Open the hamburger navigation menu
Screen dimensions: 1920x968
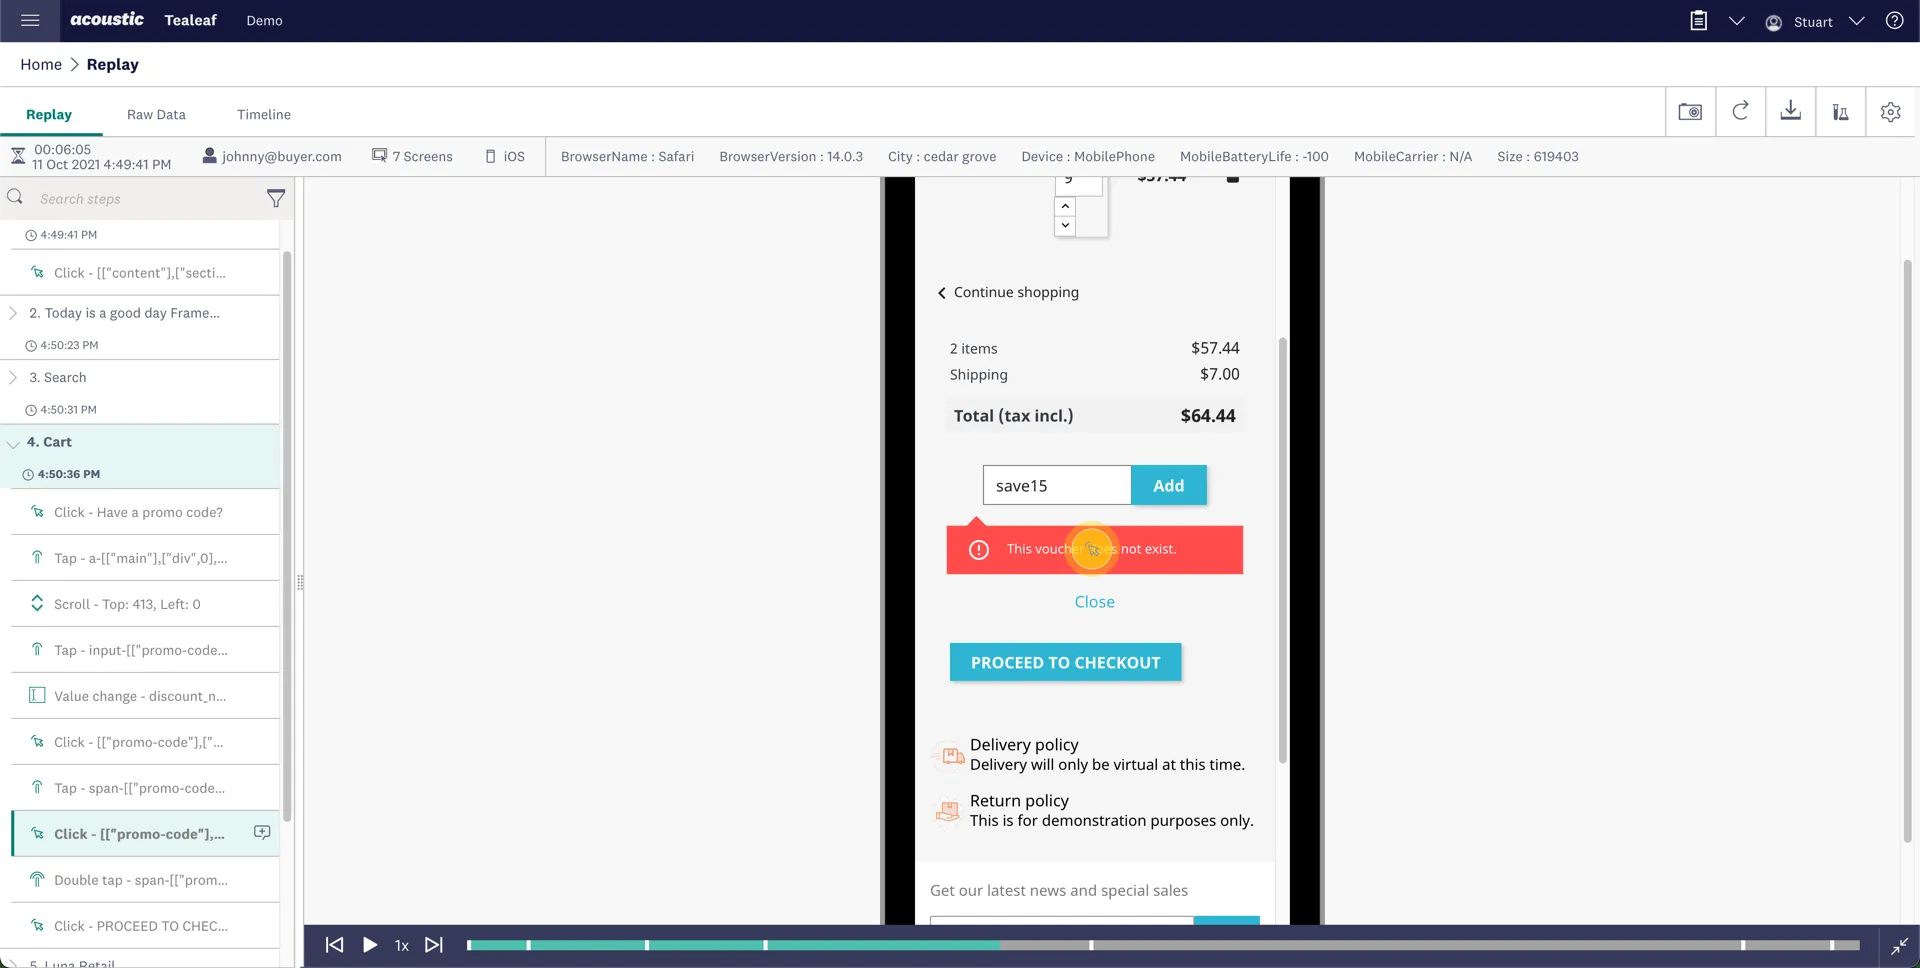[x=30, y=20]
